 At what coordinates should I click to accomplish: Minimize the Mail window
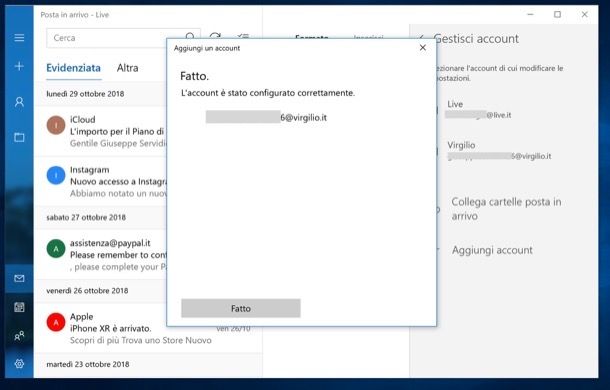click(x=530, y=14)
